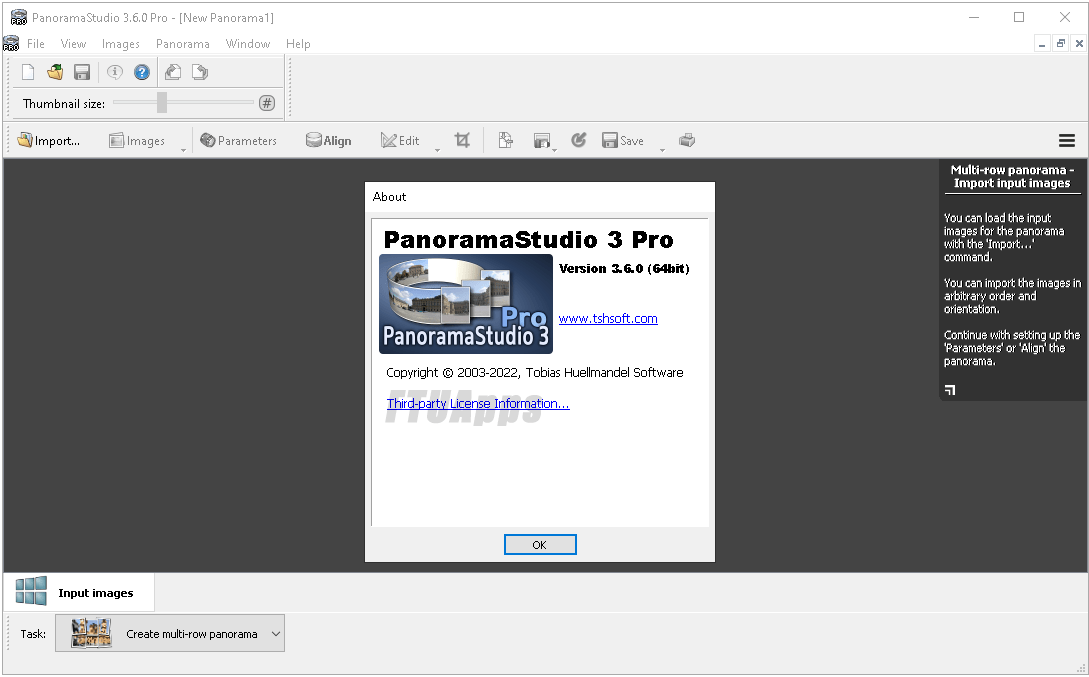Image resolution: width=1089 pixels, height=677 pixels.
Task: Click the PRO app icon left of File
Action: coord(11,44)
